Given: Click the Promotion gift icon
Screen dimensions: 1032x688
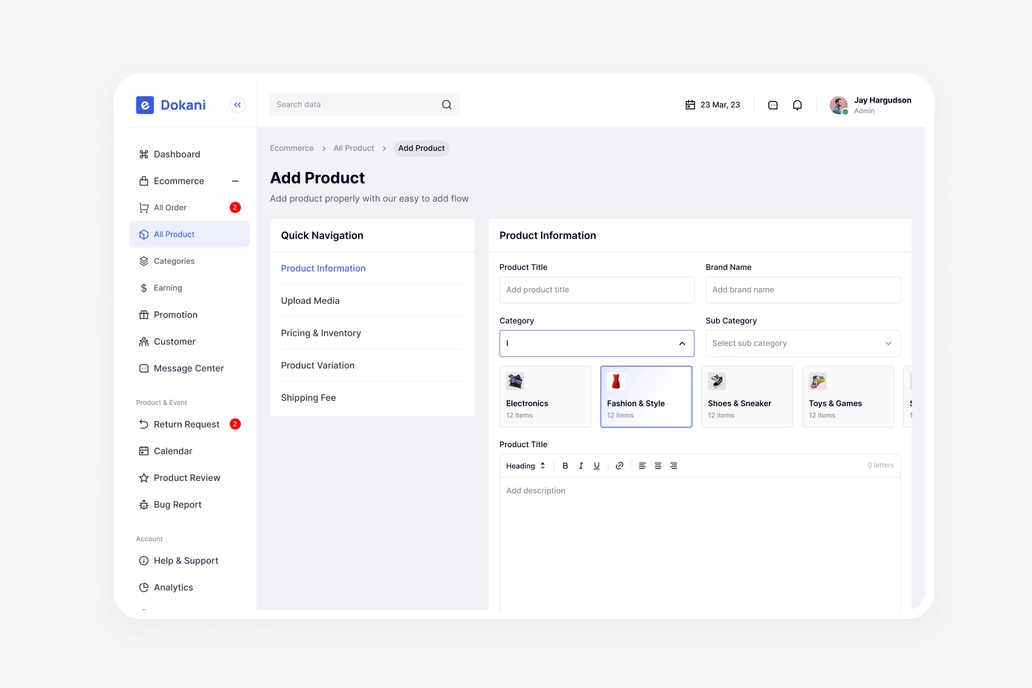Looking at the screenshot, I should tap(143, 315).
